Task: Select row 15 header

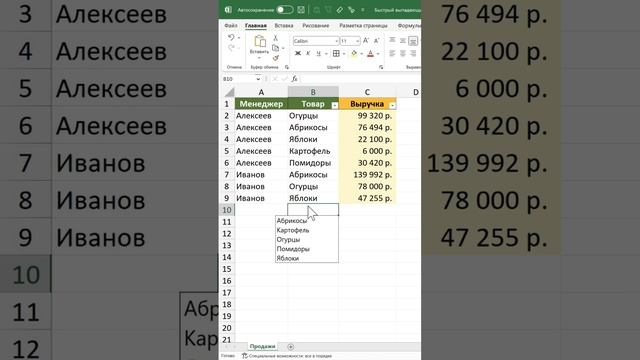Action: (x=227, y=269)
